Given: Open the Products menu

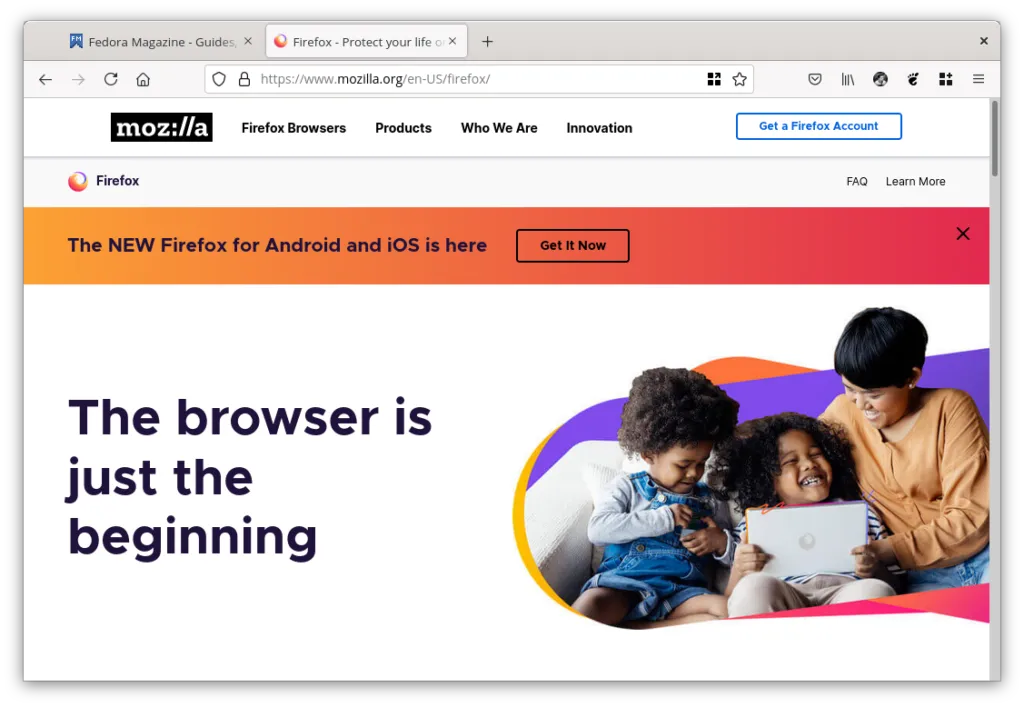Looking at the screenshot, I should pos(404,128).
